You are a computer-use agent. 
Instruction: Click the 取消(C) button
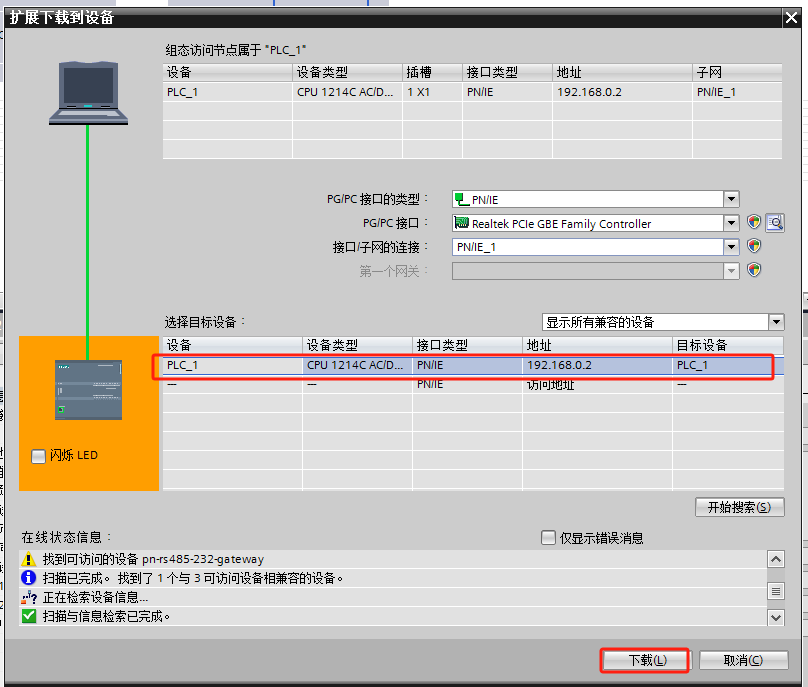[x=743, y=660]
